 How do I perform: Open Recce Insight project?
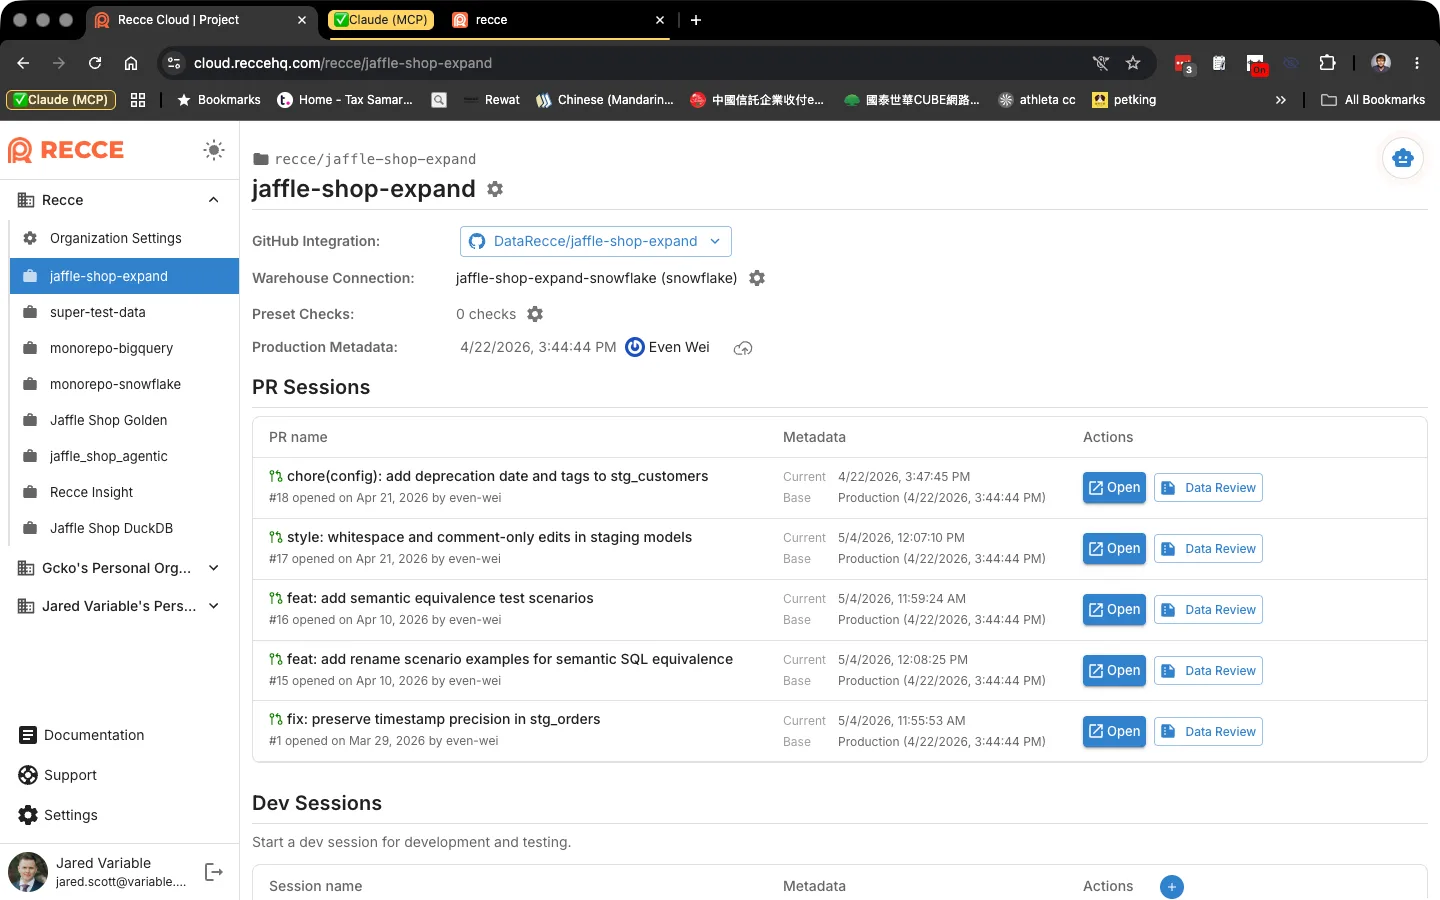coord(124,492)
